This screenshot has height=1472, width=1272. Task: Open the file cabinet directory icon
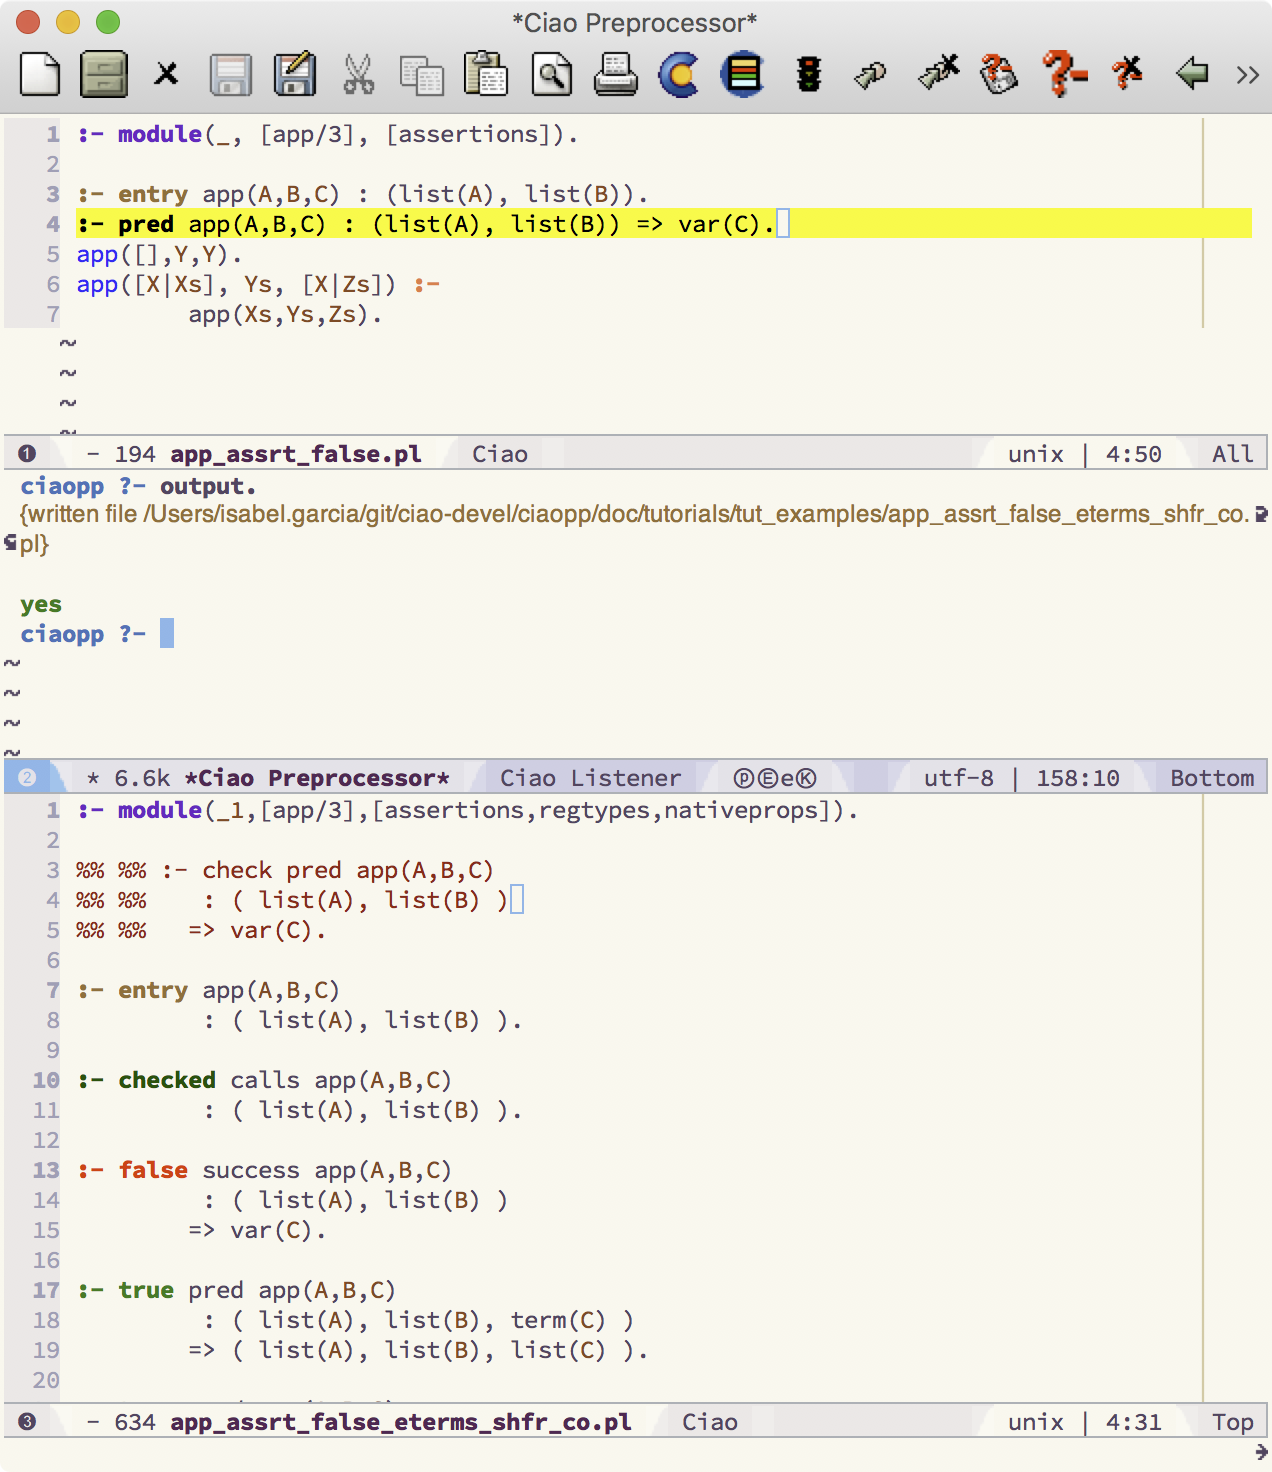[x=104, y=75]
